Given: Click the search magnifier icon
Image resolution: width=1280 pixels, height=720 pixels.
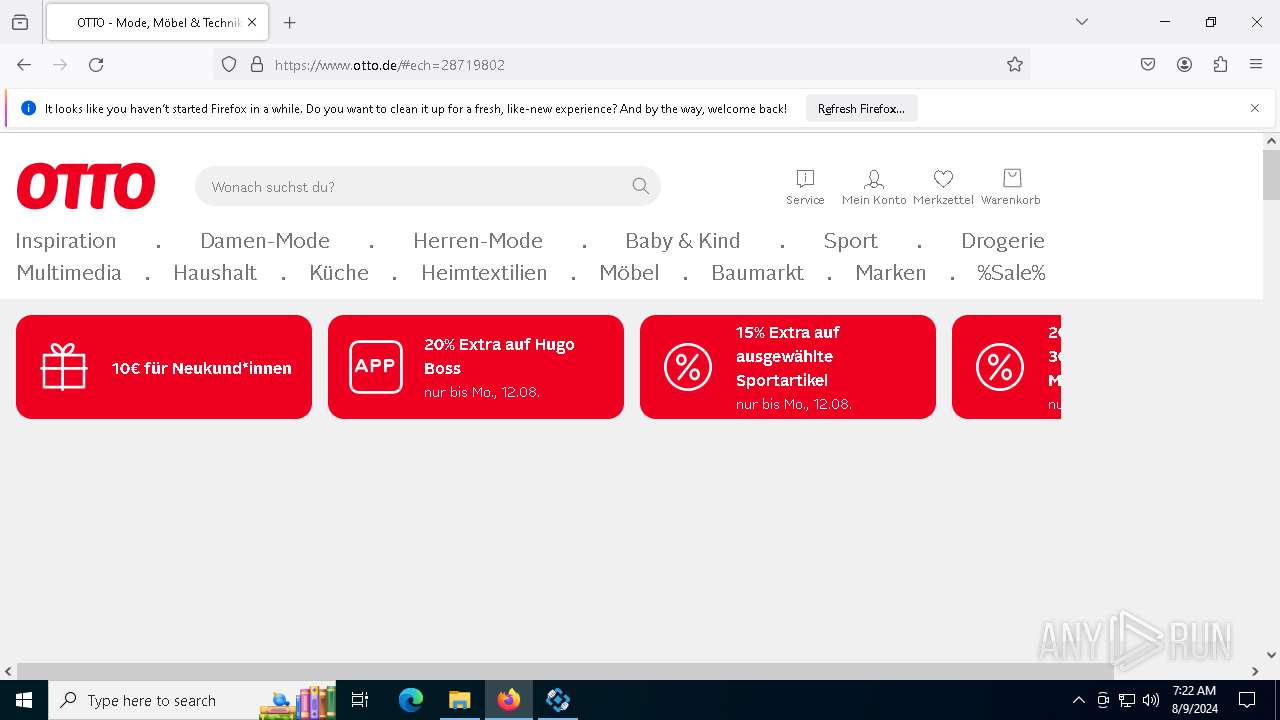Looking at the screenshot, I should [x=641, y=186].
